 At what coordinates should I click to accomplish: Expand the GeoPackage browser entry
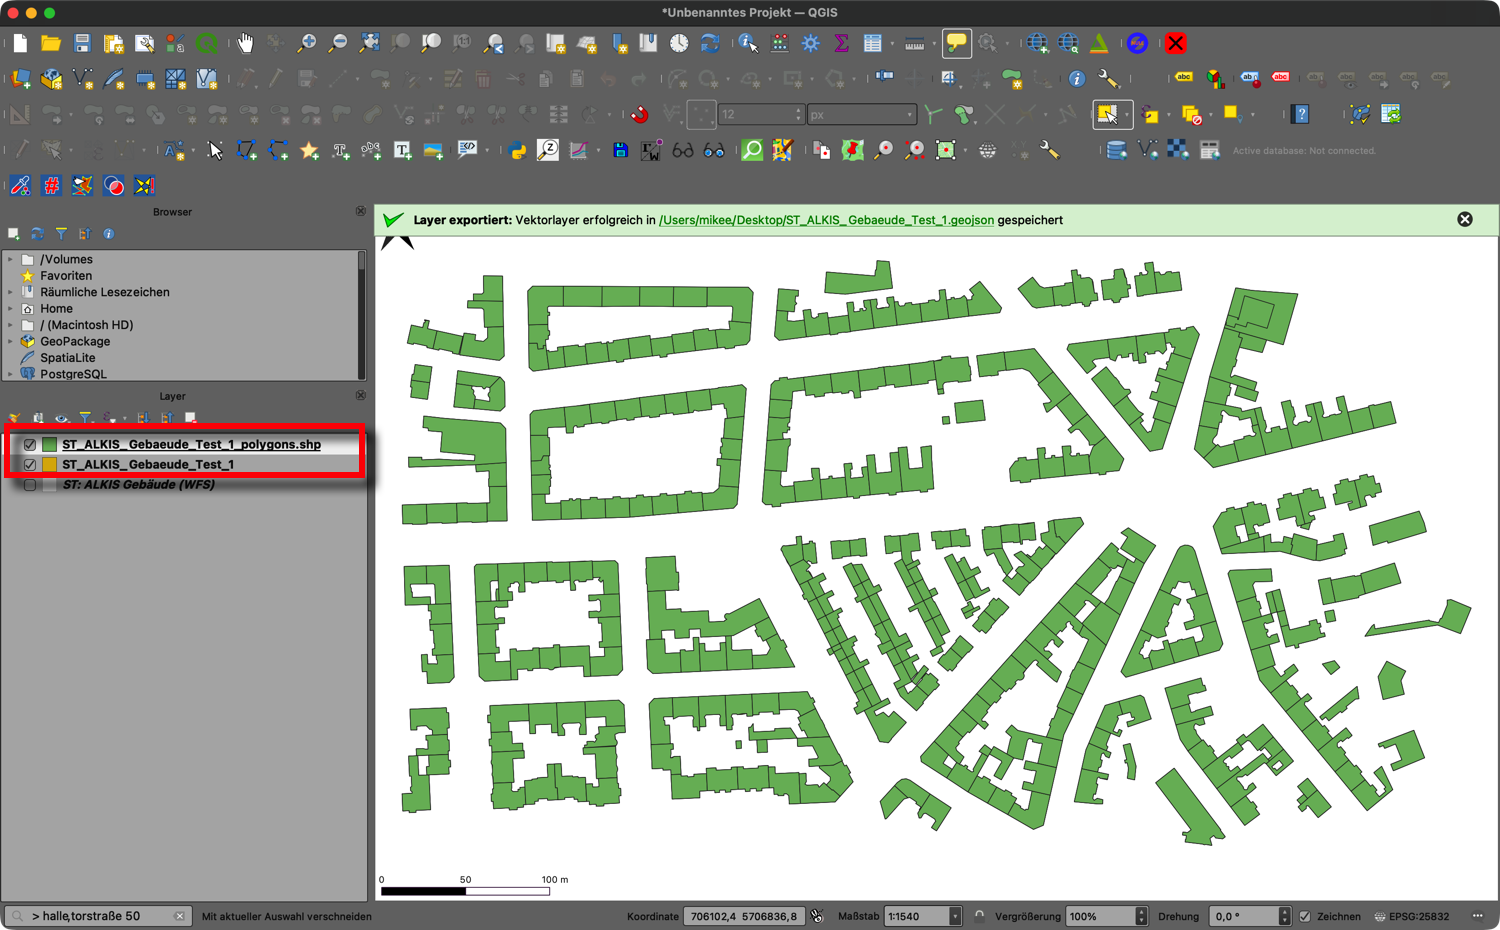click(x=11, y=342)
